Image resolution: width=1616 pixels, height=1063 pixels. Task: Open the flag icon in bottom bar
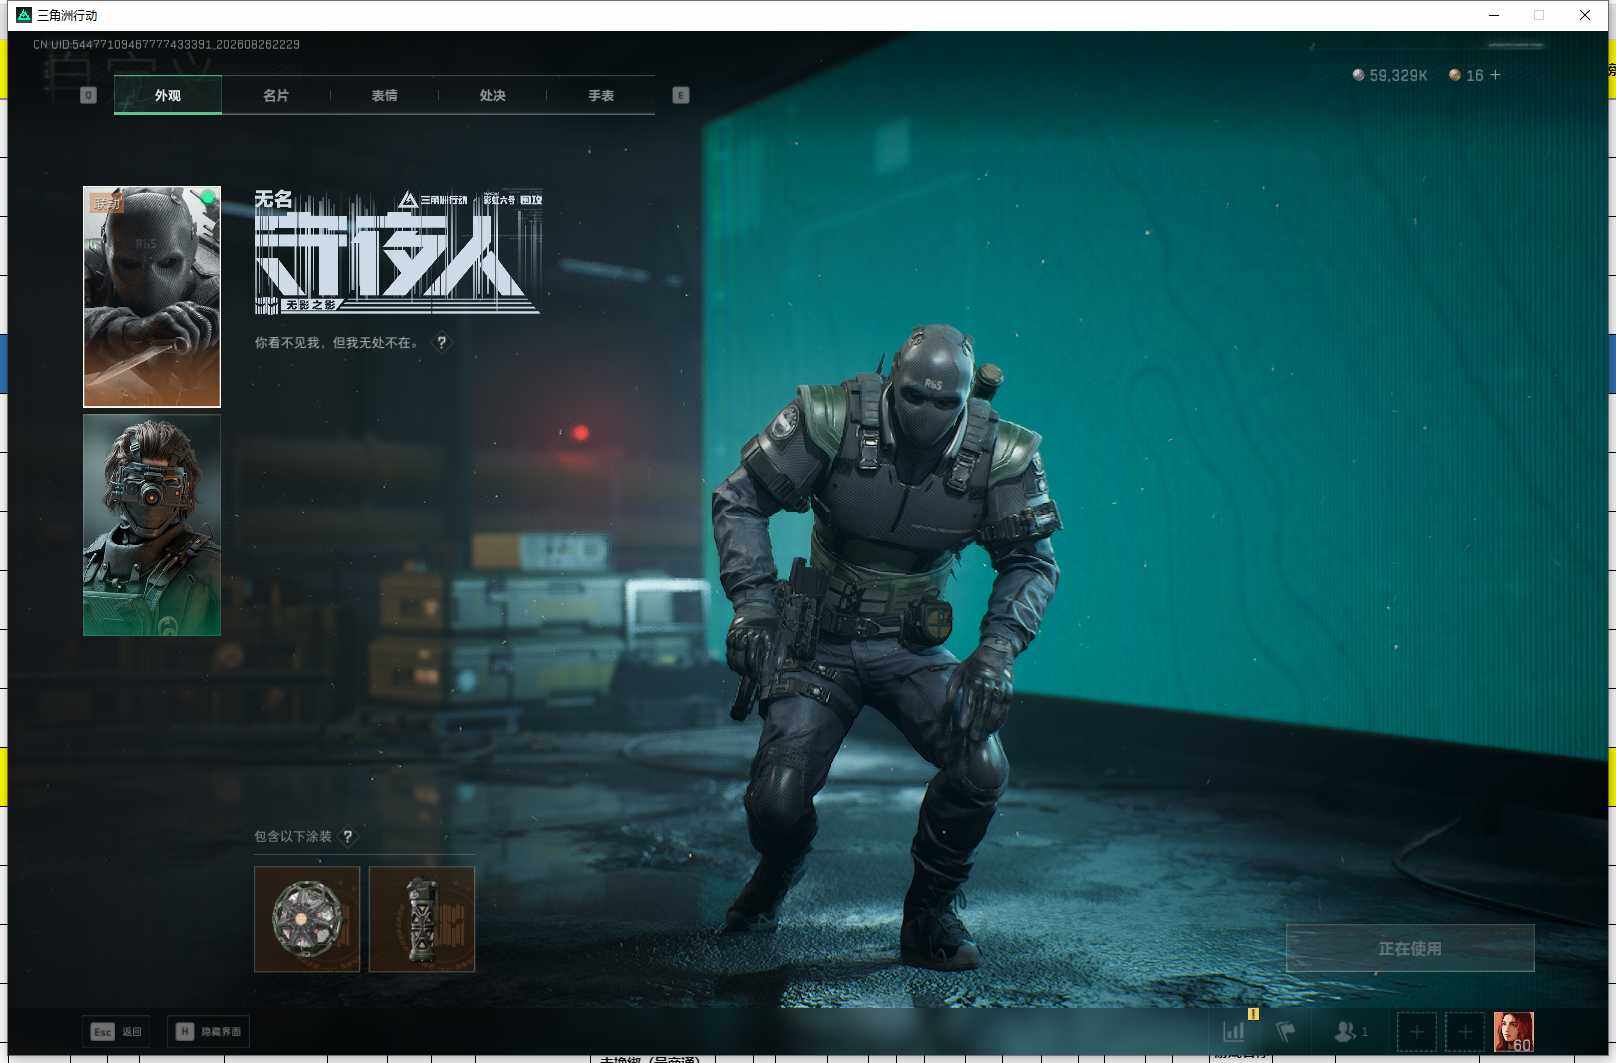tap(1286, 1031)
